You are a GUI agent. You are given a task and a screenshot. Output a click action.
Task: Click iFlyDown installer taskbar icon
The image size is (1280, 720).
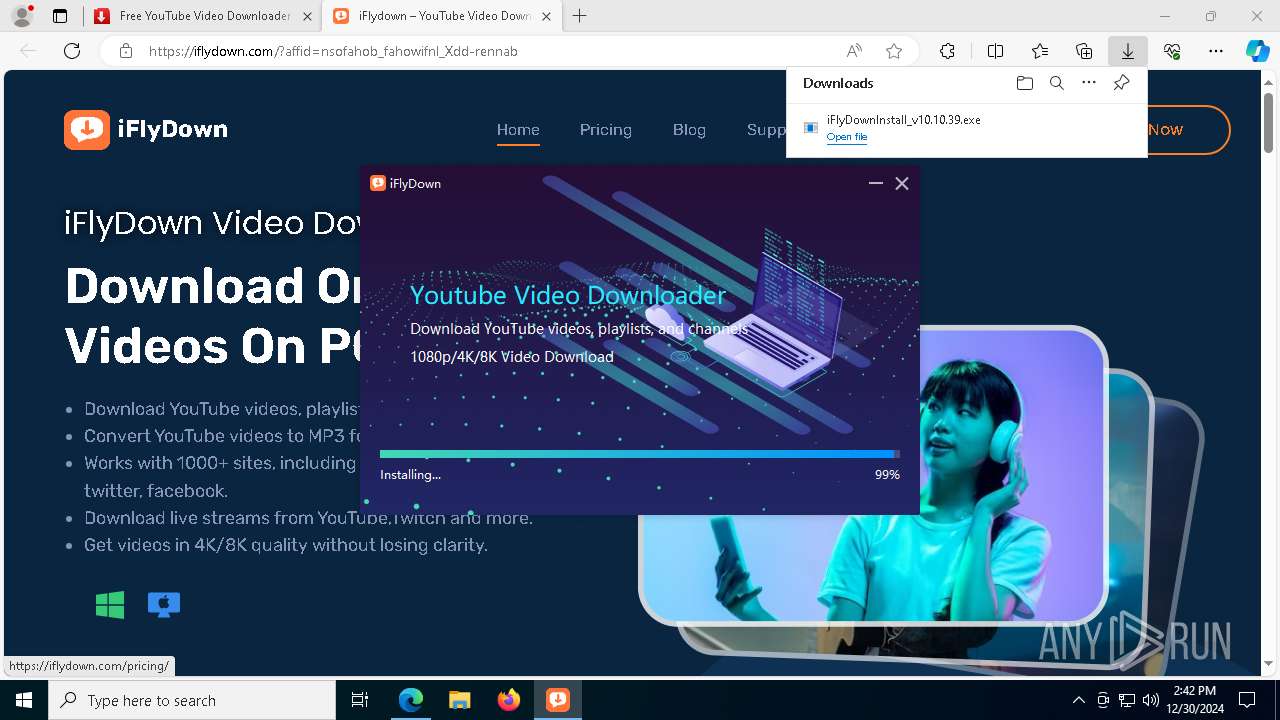tap(558, 700)
